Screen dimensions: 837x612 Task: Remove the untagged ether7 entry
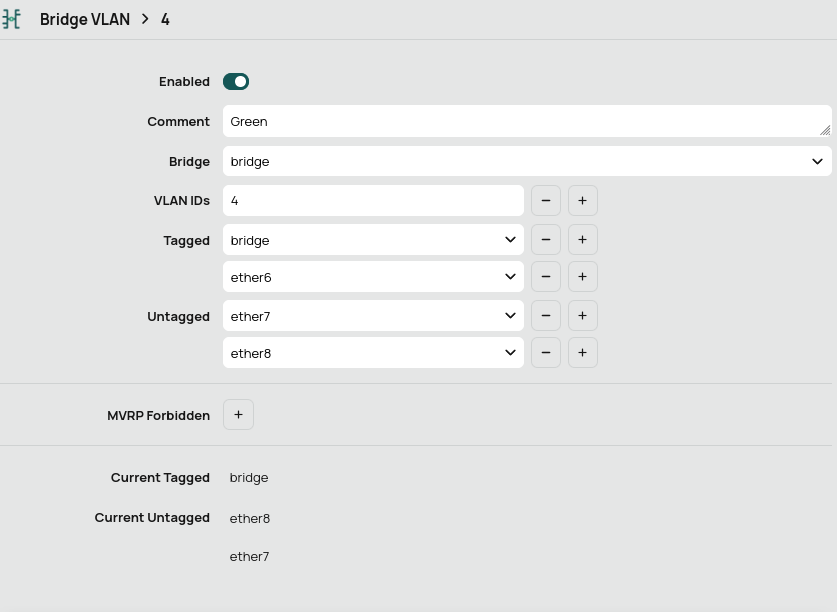[545, 316]
